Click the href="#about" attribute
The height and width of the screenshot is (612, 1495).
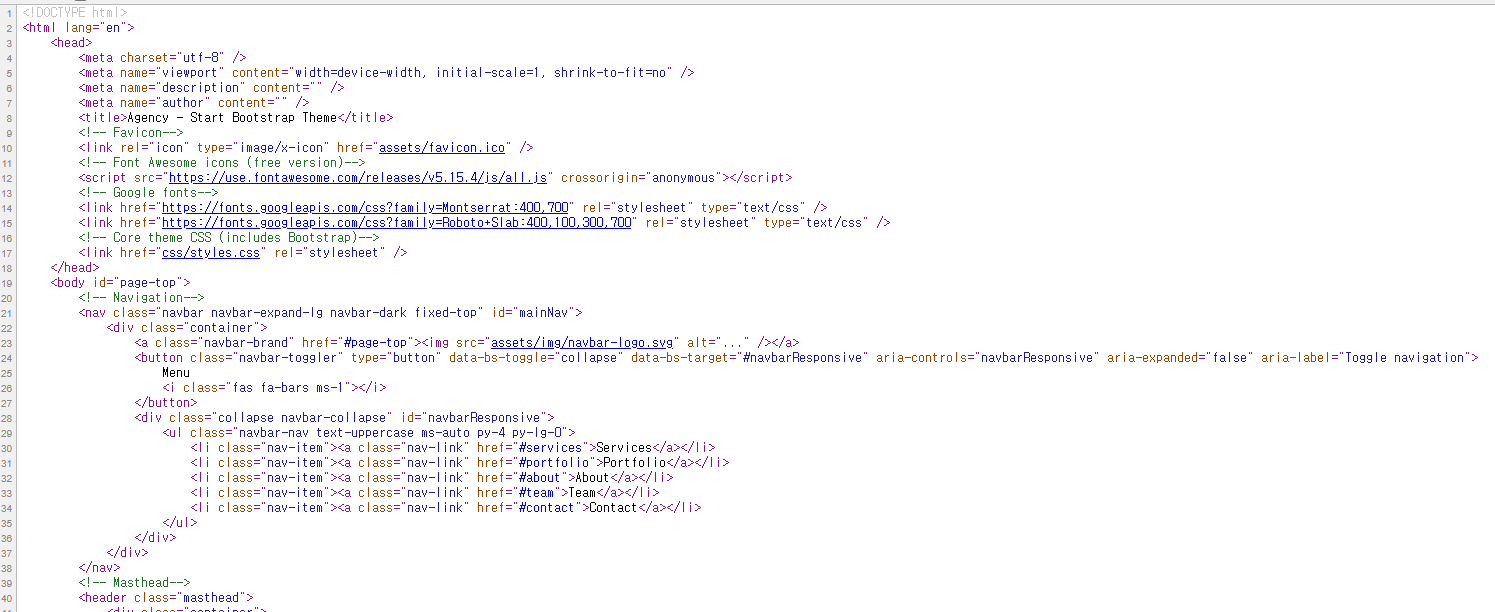[x=523, y=478]
